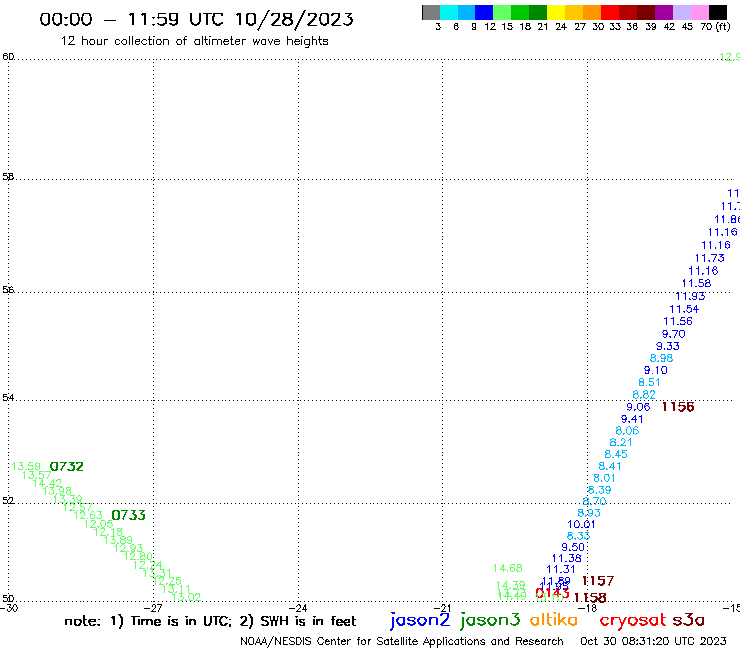Image resolution: width=740 pixels, height=650 pixels.
Task: Pick the orange 30 ft legend swatch
Action: [592, 12]
